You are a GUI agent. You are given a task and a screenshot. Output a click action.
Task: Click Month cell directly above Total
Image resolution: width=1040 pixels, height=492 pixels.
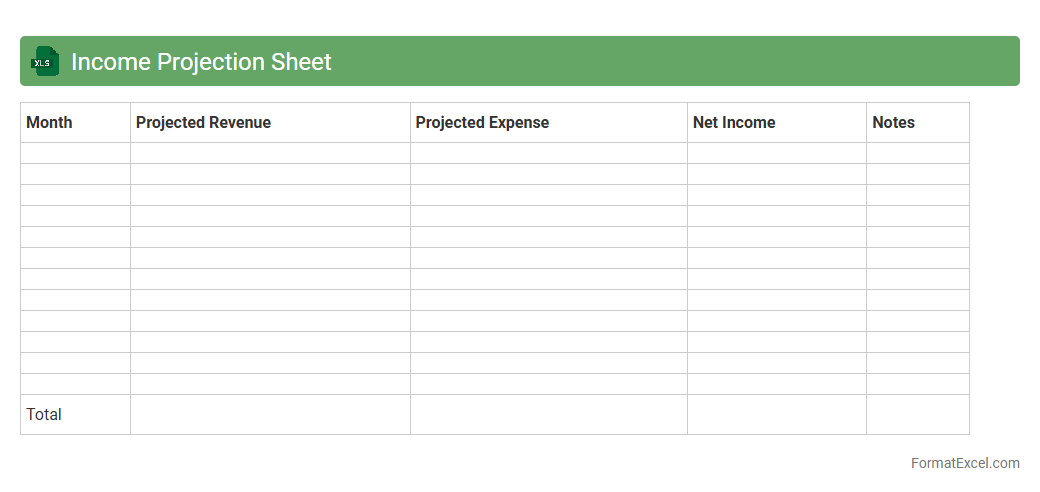tap(75, 384)
